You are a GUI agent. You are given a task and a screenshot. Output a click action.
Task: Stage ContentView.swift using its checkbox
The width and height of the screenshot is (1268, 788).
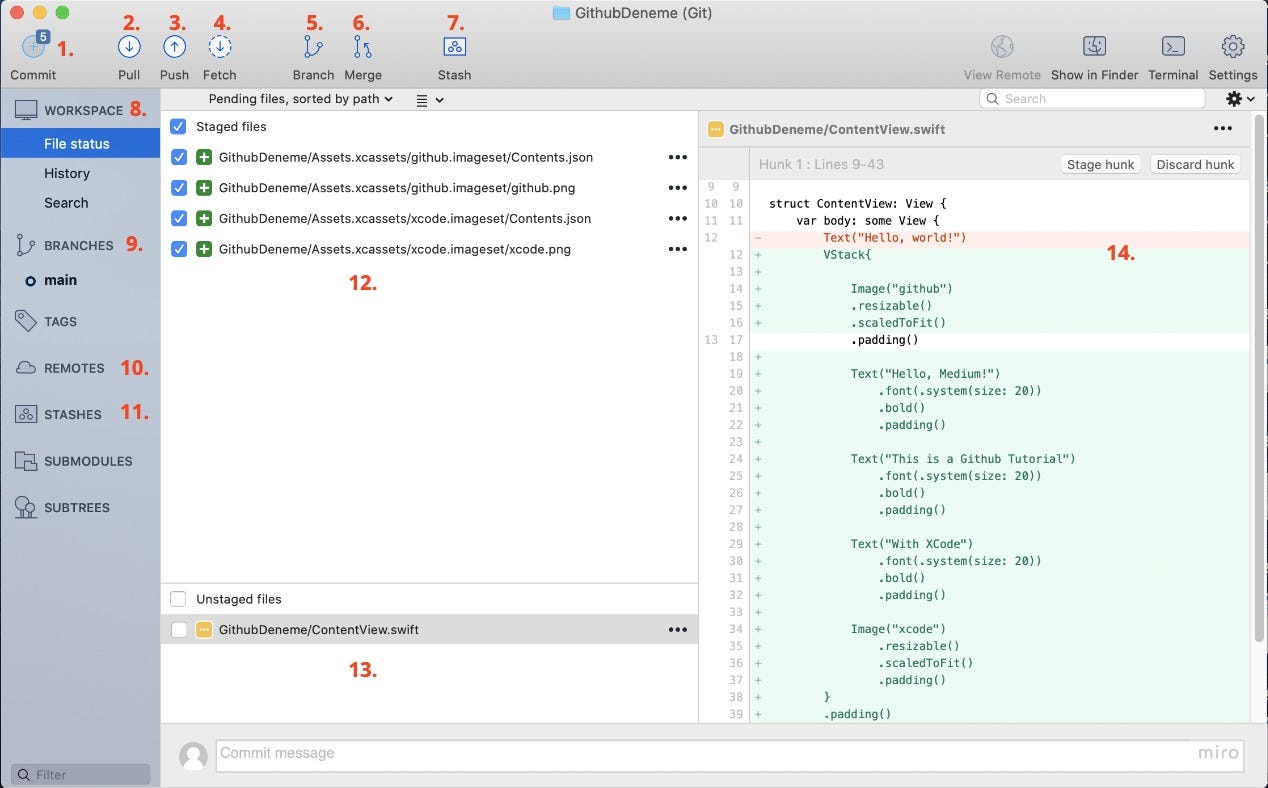point(178,630)
